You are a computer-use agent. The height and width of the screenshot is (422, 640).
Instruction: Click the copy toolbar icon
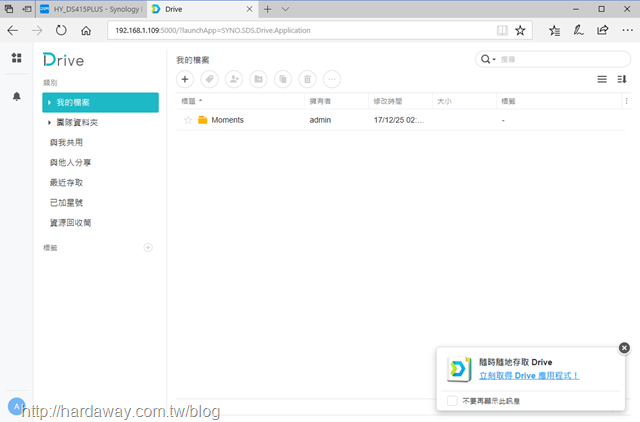[x=283, y=79]
